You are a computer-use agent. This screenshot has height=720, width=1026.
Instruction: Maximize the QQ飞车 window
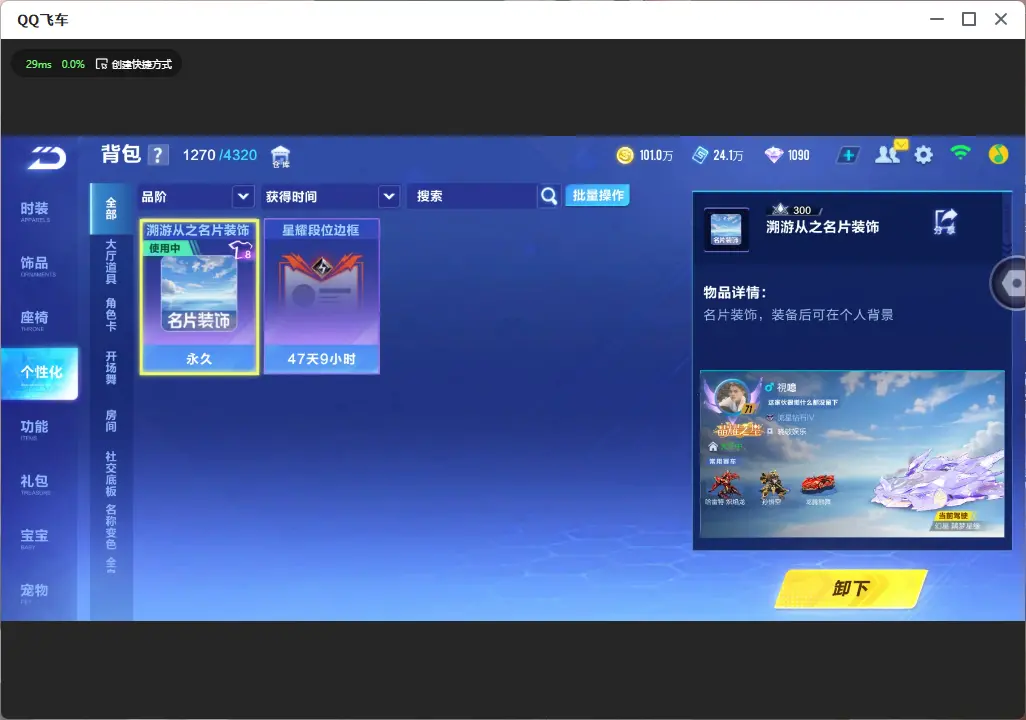click(x=969, y=20)
